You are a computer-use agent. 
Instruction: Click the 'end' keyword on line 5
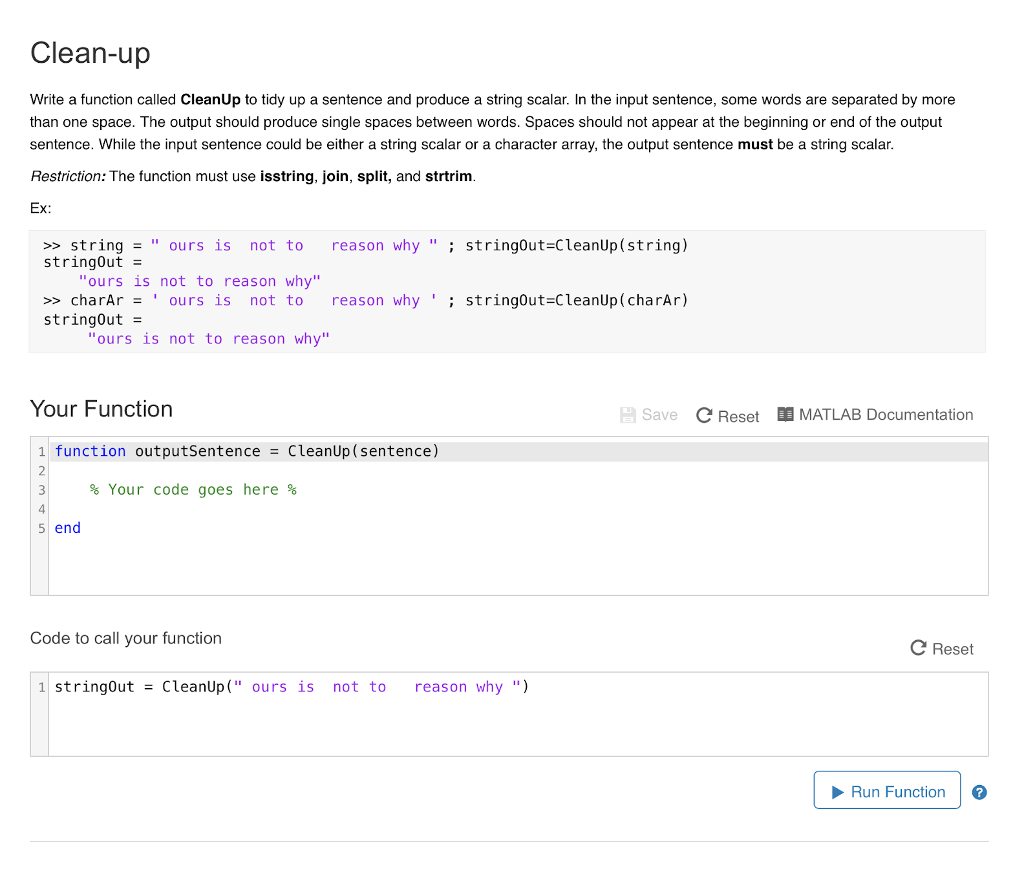point(67,528)
